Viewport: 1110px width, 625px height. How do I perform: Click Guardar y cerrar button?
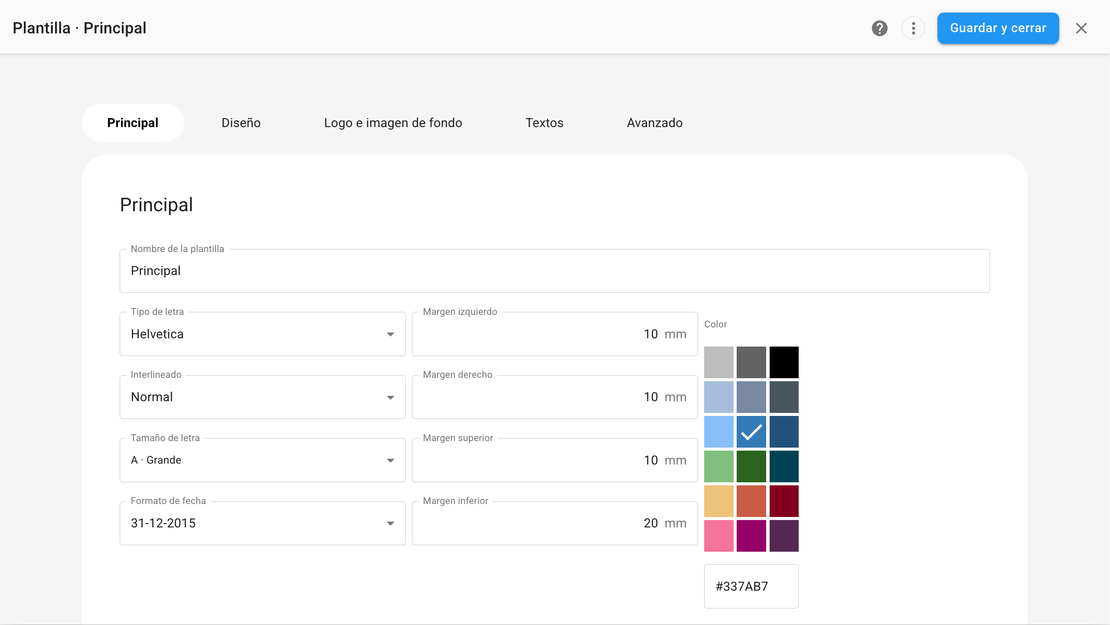(x=997, y=28)
